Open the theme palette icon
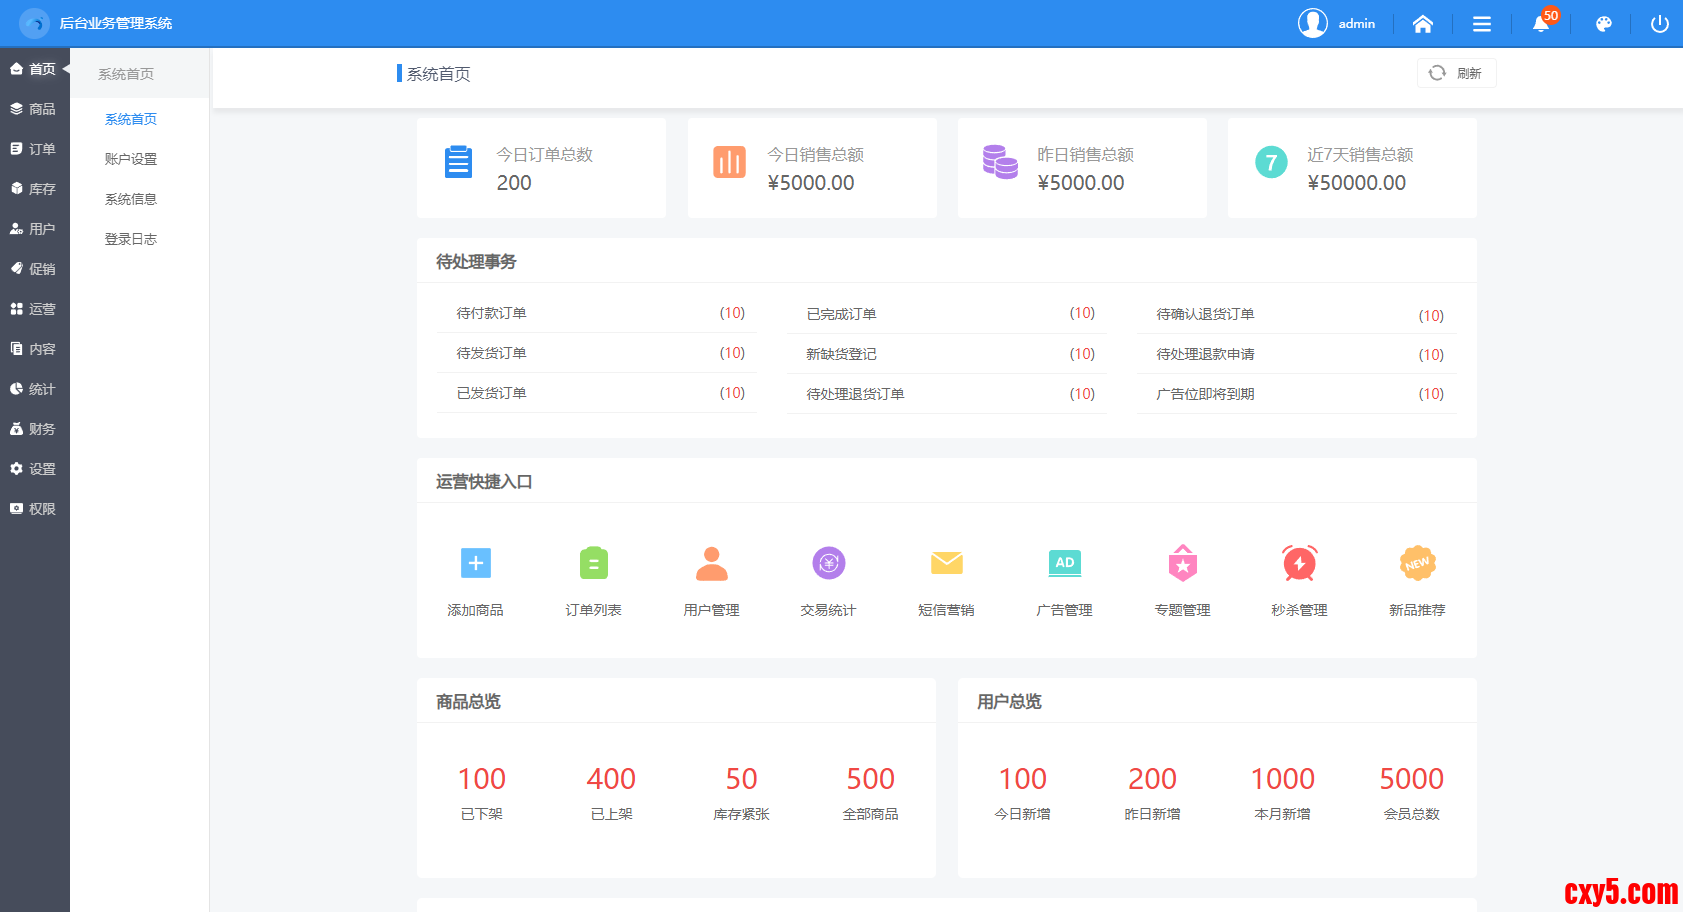 click(1603, 24)
